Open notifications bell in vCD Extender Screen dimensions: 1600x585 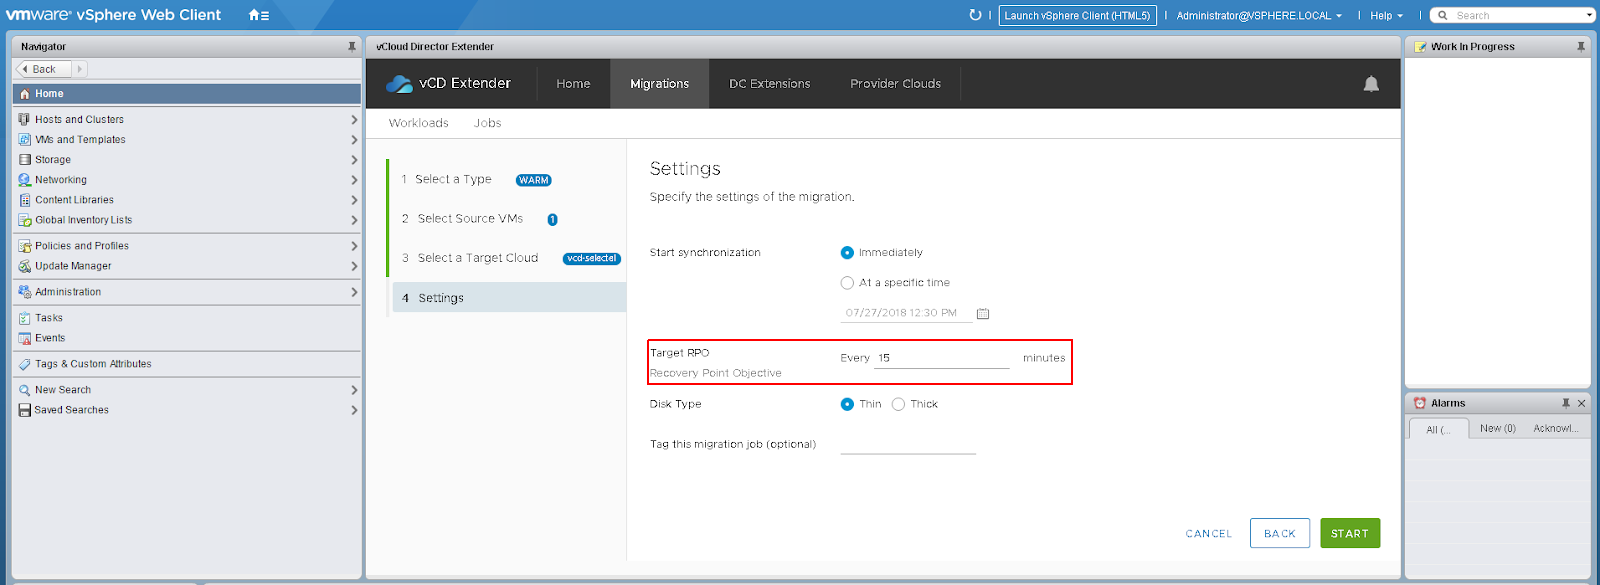click(1371, 84)
